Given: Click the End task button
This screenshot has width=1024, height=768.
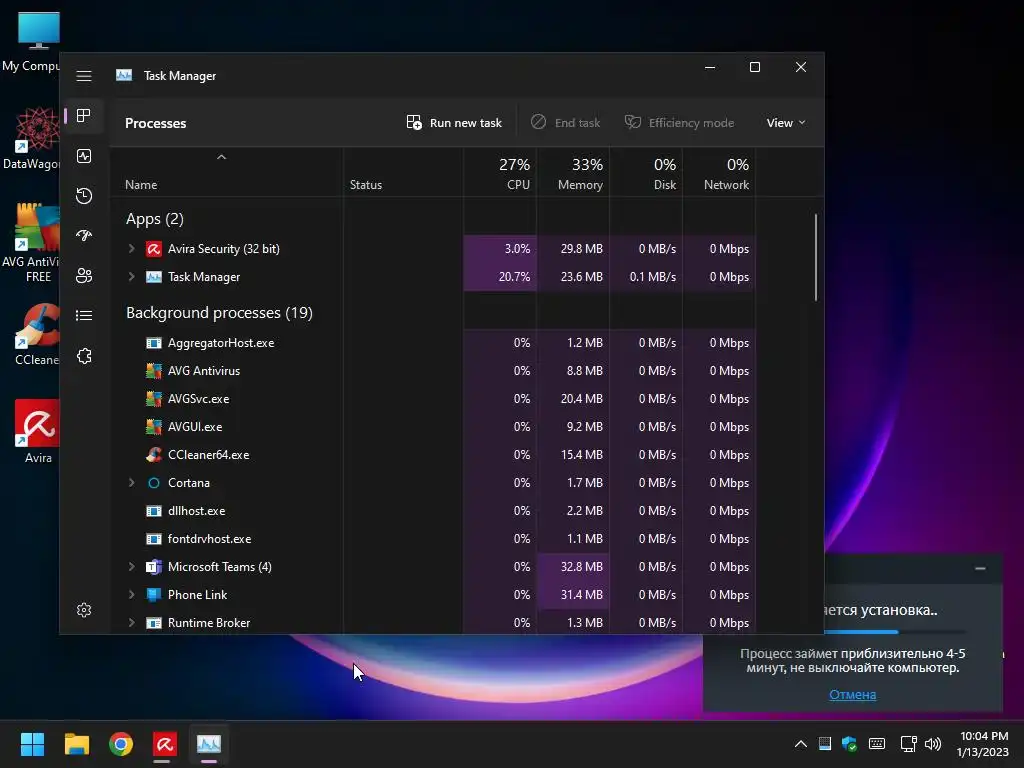Looking at the screenshot, I should [x=565, y=123].
